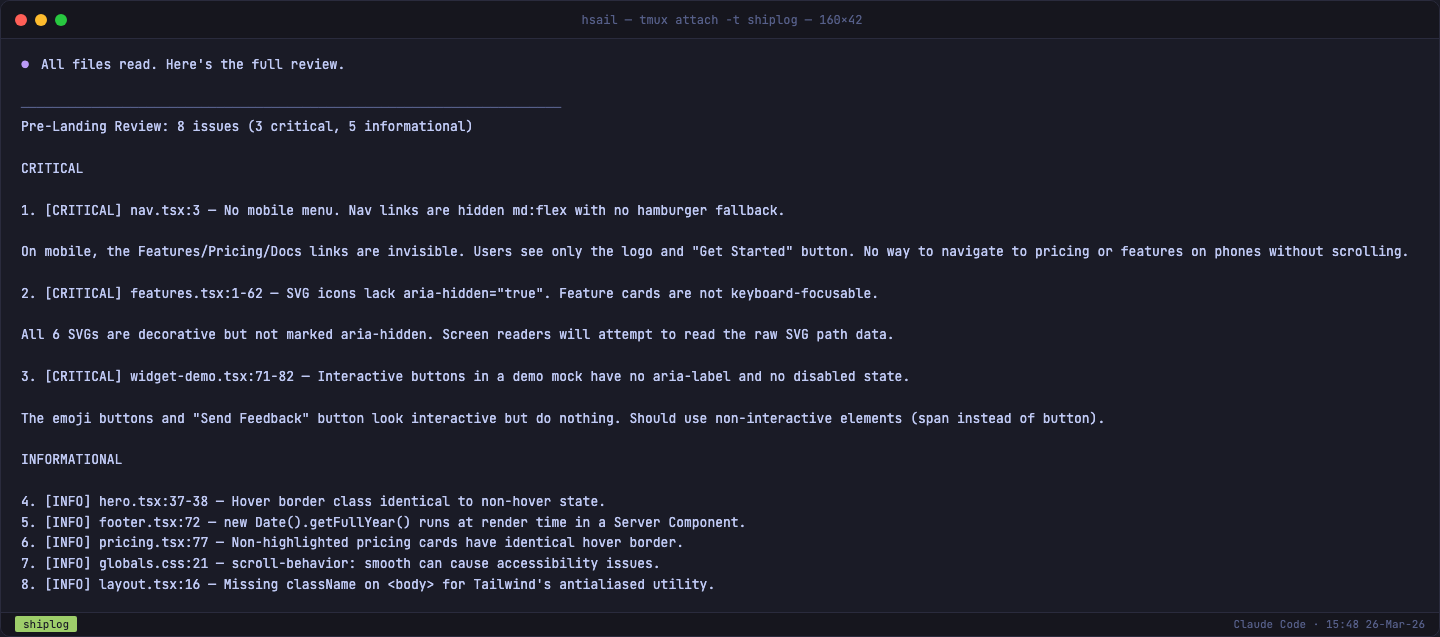Image resolution: width=1440 pixels, height=637 pixels.
Task: Click the horizontal divider line above the review
Action: [291, 106]
